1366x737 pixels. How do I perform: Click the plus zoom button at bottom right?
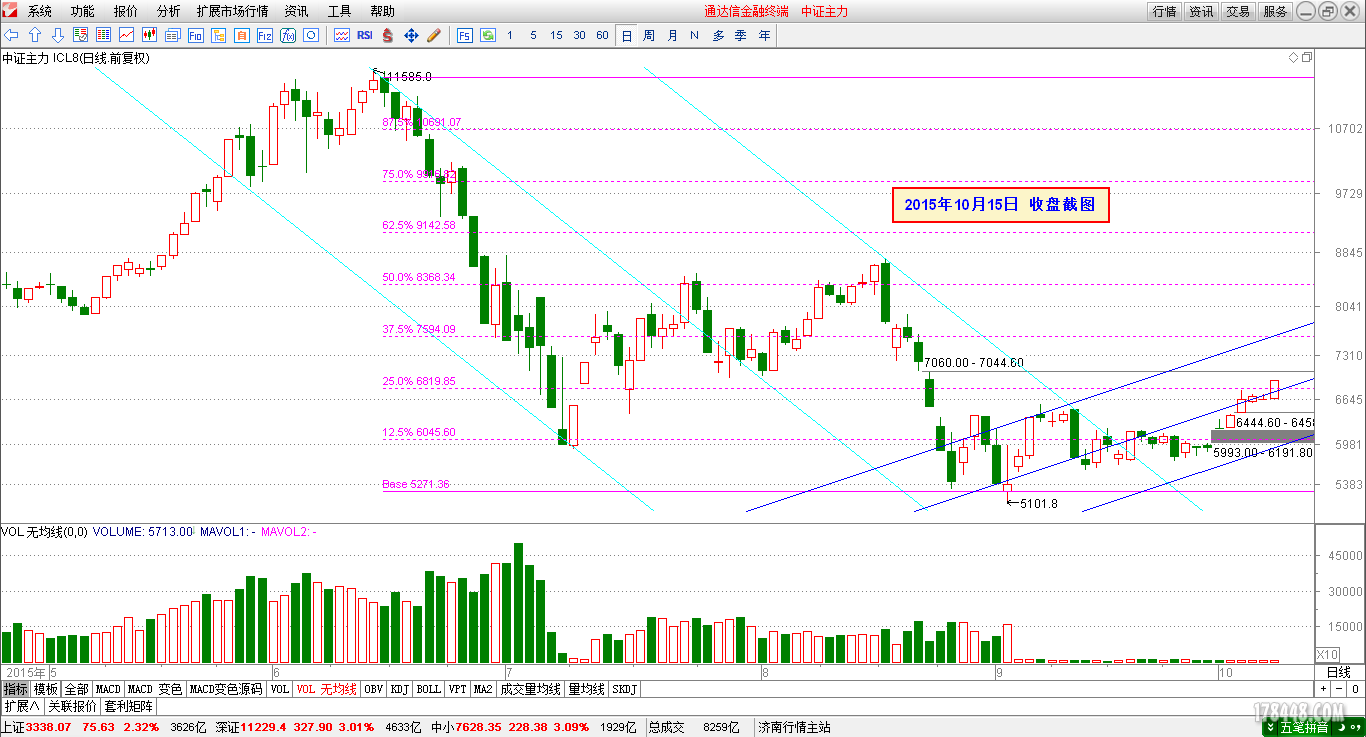pyautogui.click(x=1322, y=689)
